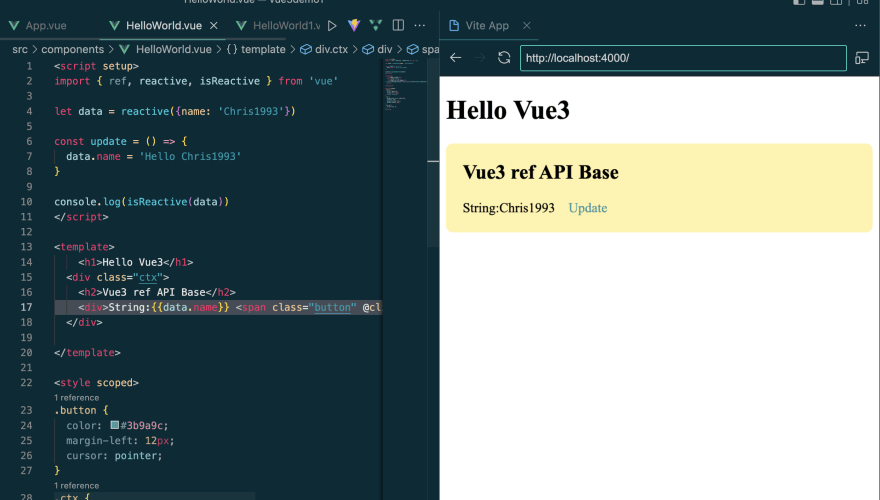Viewport: 880px width, 500px height.
Task: Click the Vite icon in the editor toolbar
Action: point(354,25)
